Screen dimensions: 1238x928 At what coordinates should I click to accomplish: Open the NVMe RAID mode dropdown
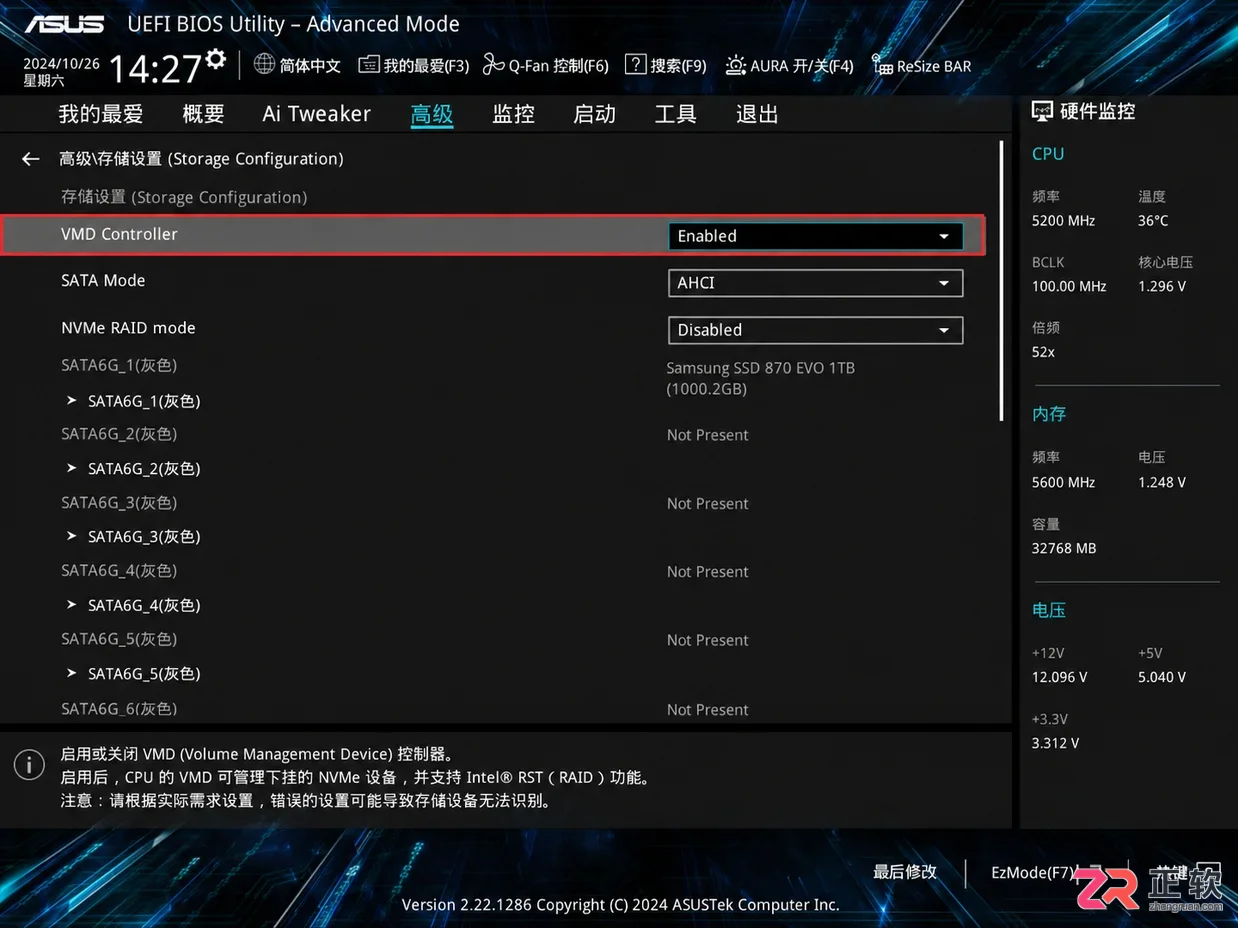tap(815, 330)
